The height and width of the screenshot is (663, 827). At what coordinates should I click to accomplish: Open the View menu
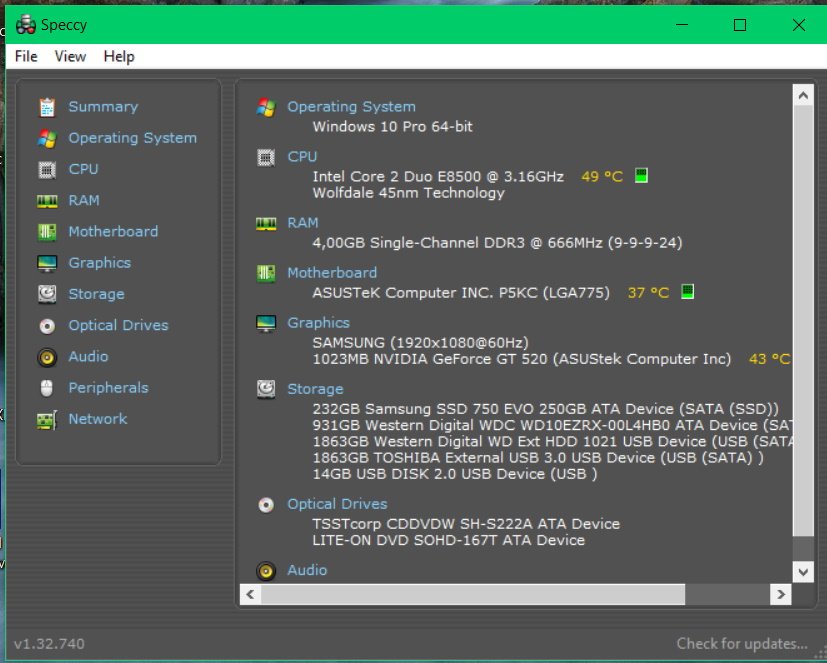point(70,56)
